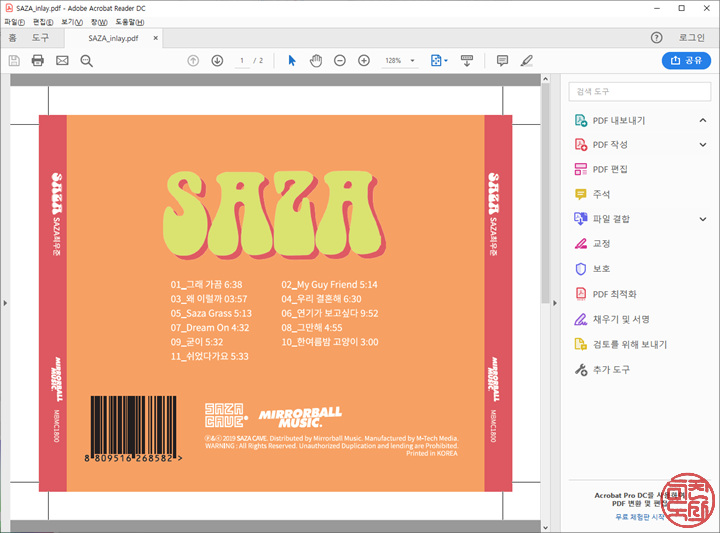Viewport: 720px width, 533px height.
Task: Select the SAZA_inlay.pdf document tab
Action: 113,38
